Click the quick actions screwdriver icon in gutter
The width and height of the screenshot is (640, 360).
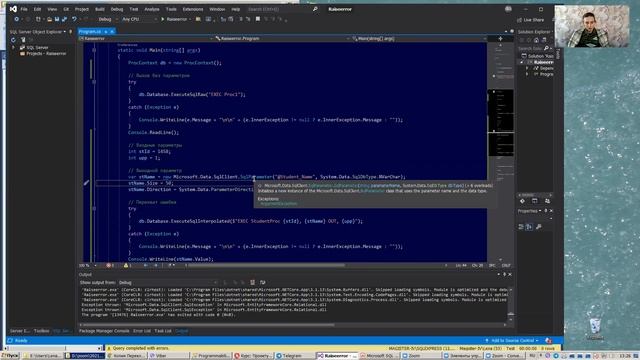click(x=86, y=183)
